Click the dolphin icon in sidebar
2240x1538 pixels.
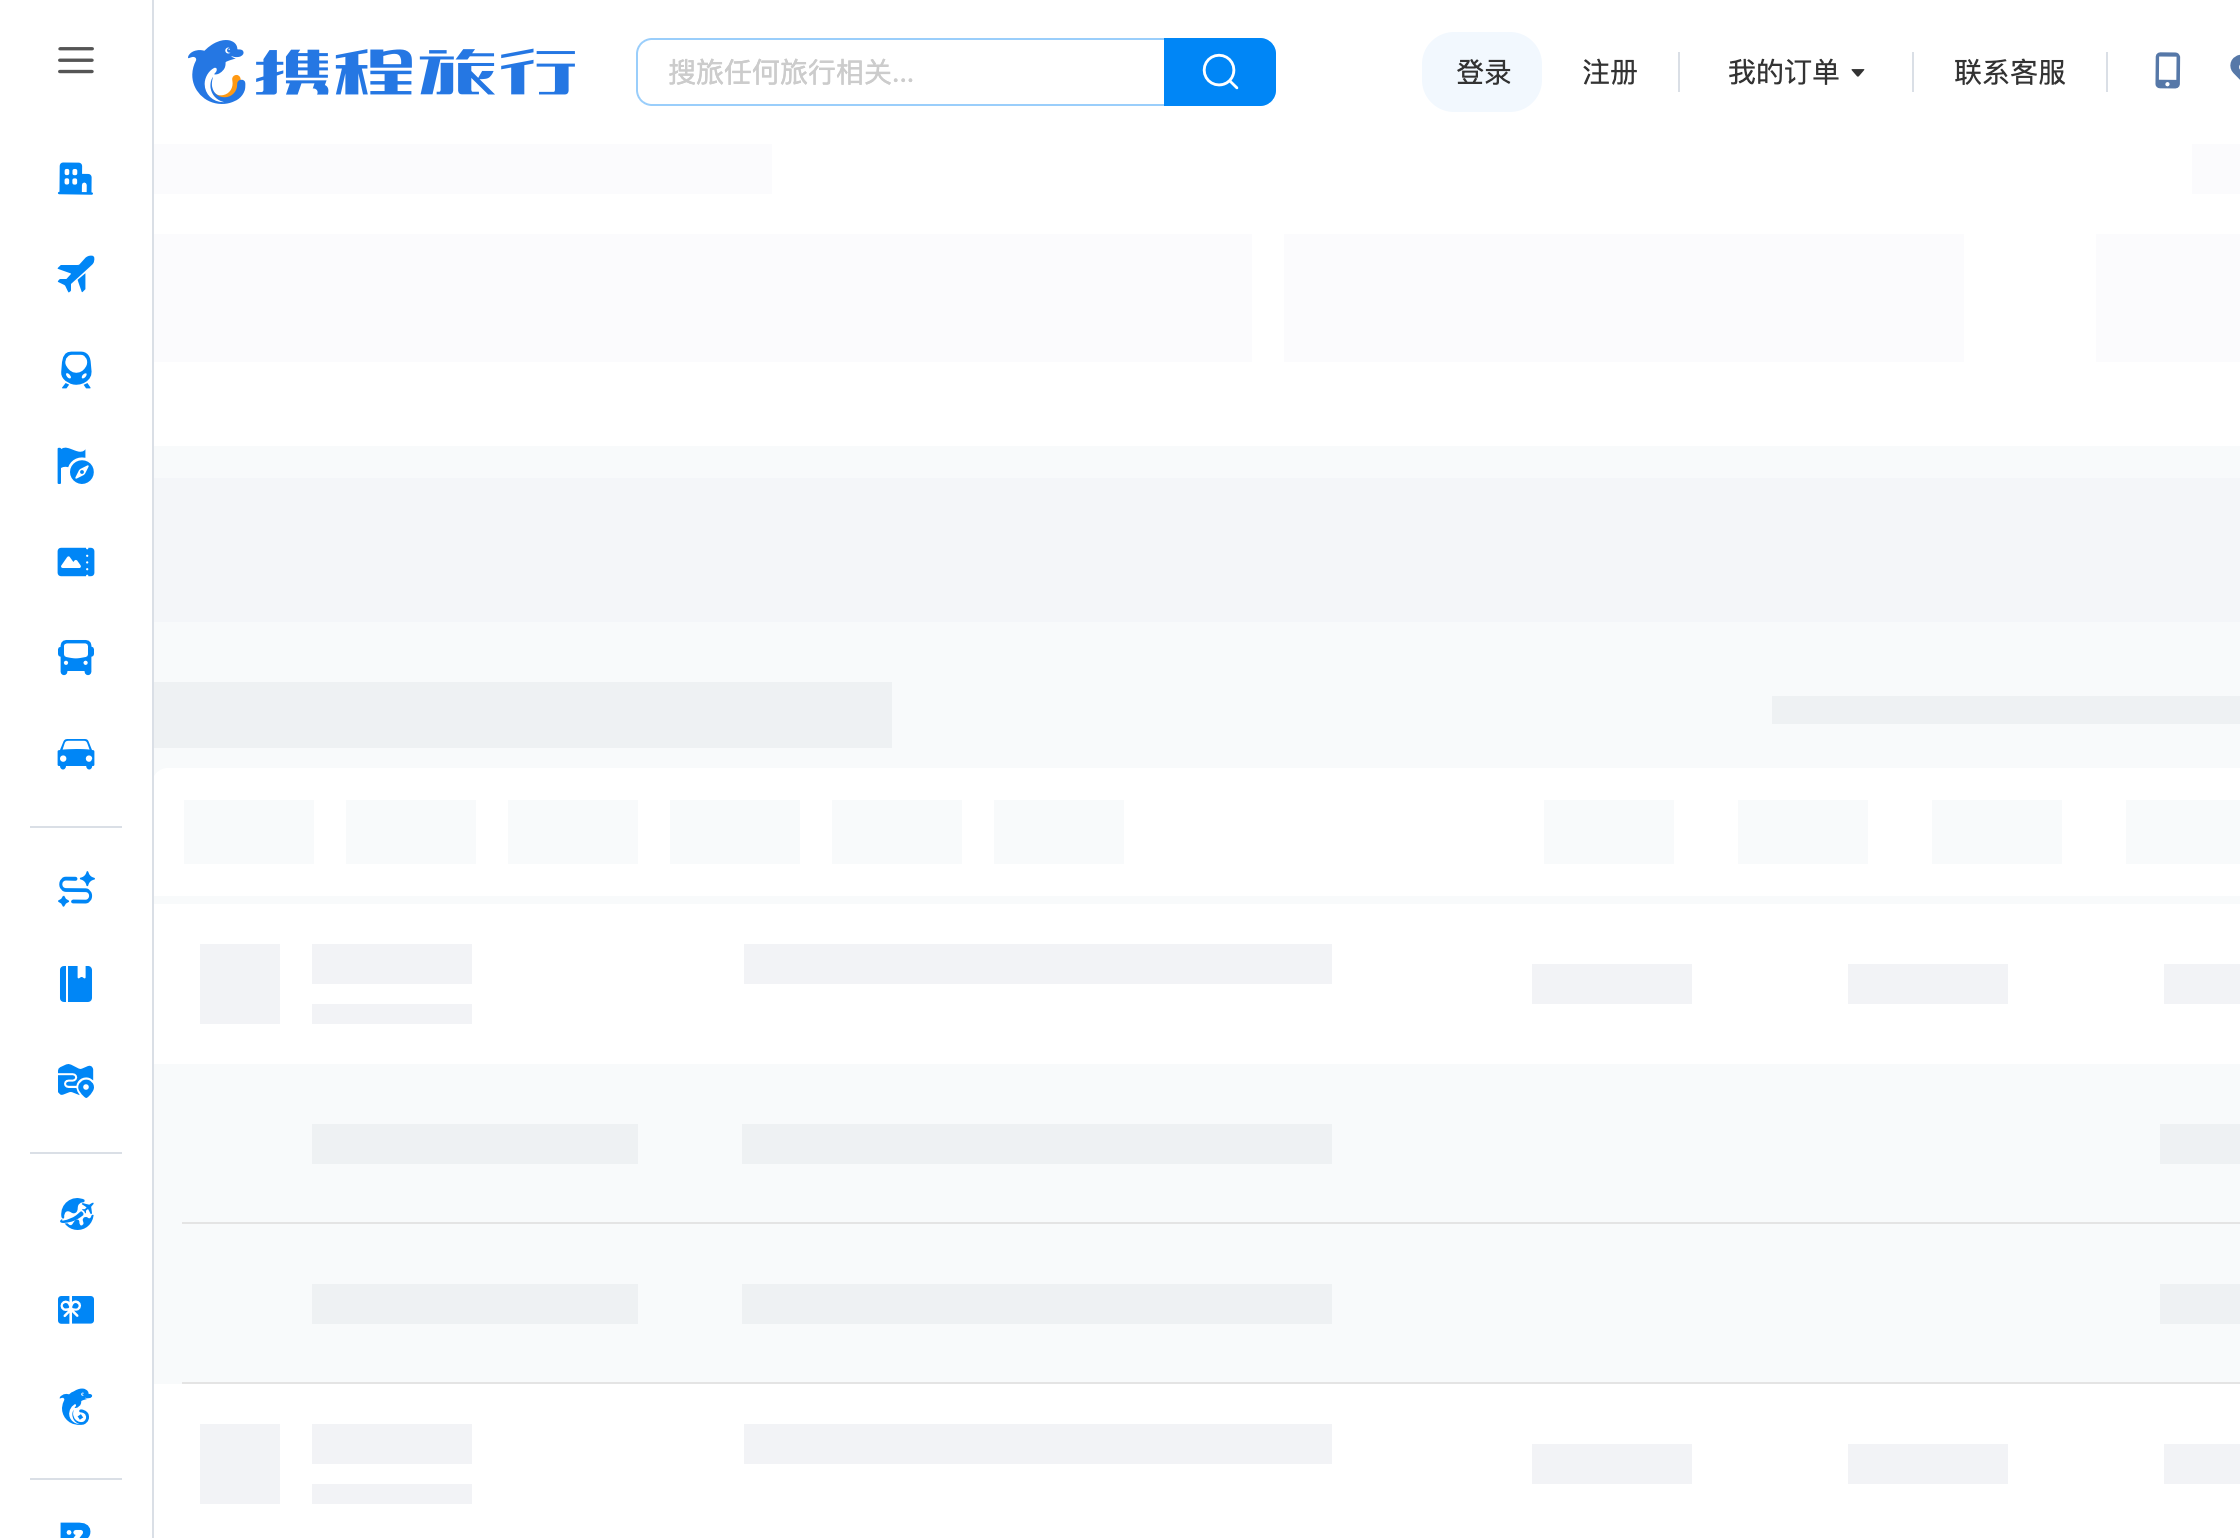[76, 1406]
